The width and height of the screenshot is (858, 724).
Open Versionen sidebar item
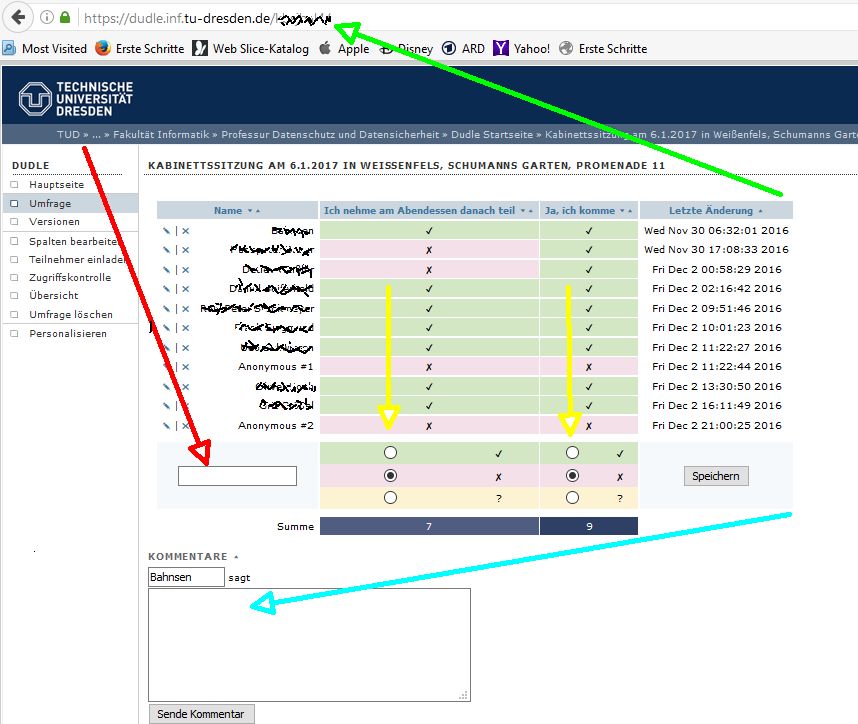point(54,222)
